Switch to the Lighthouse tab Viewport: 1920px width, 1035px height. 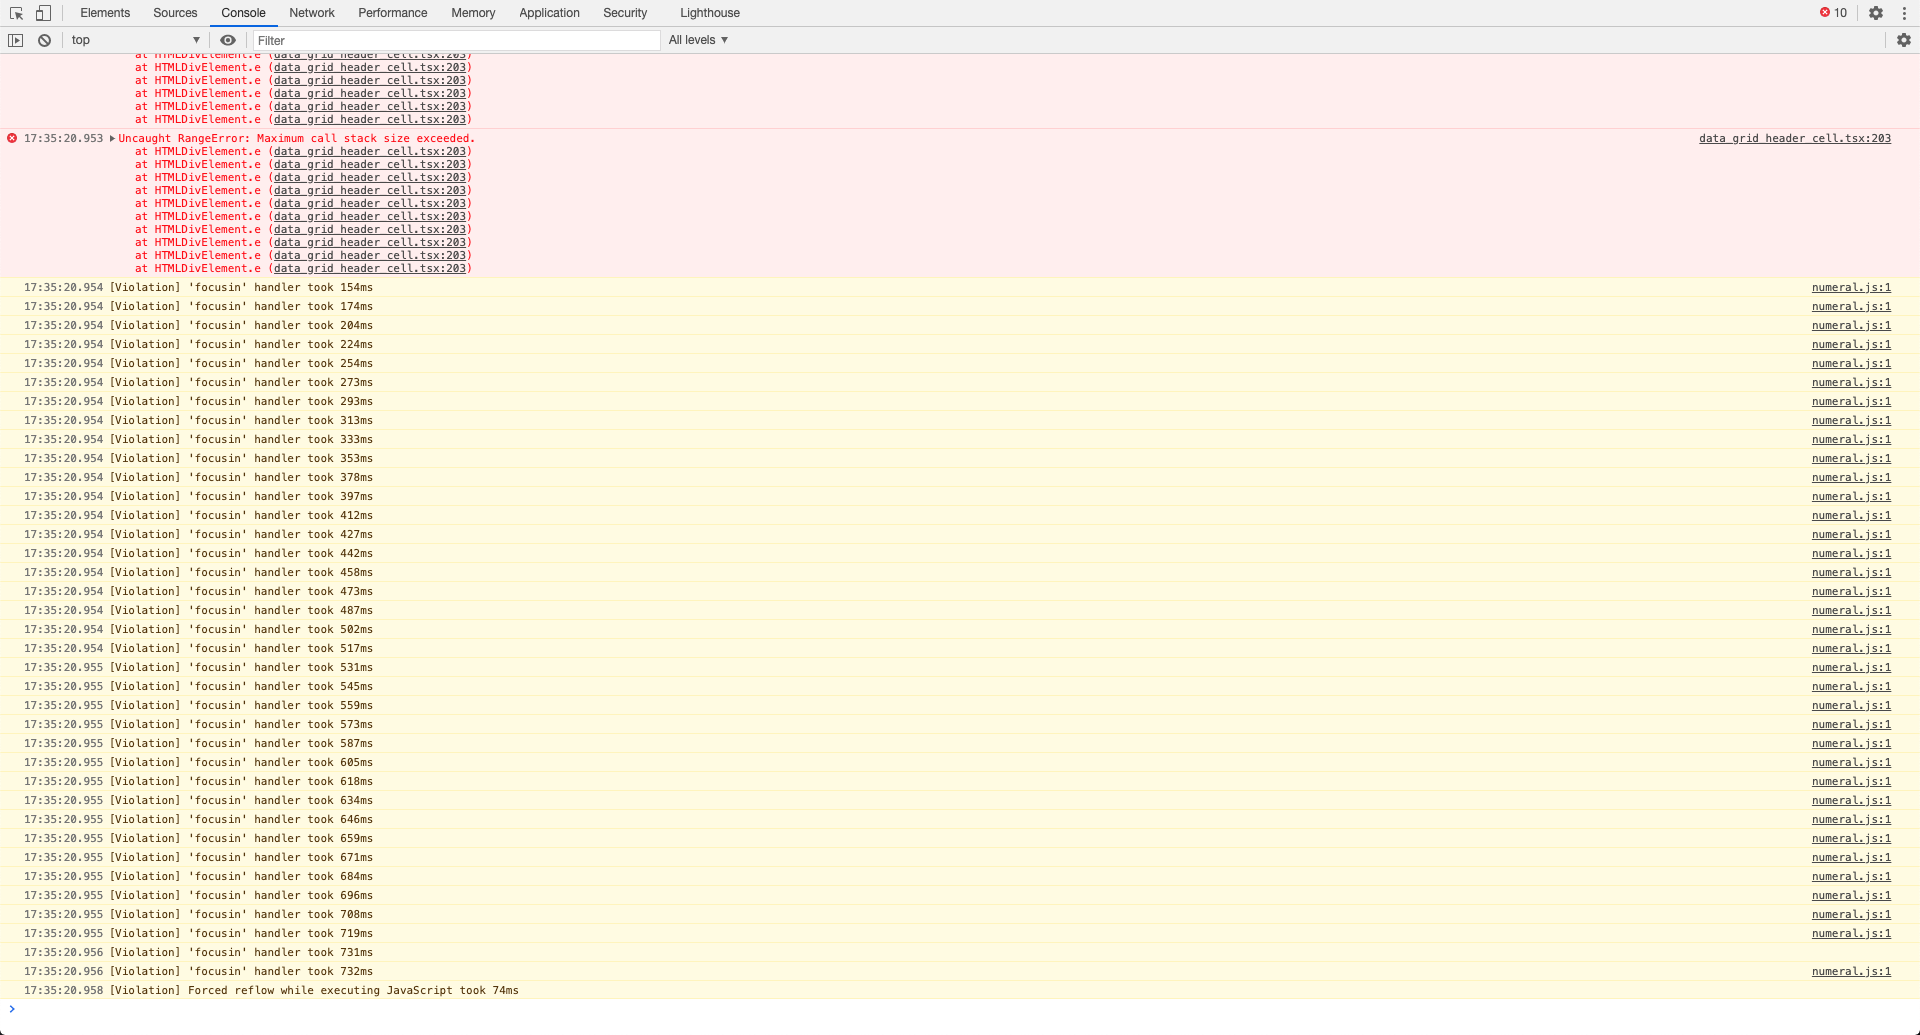click(x=710, y=13)
